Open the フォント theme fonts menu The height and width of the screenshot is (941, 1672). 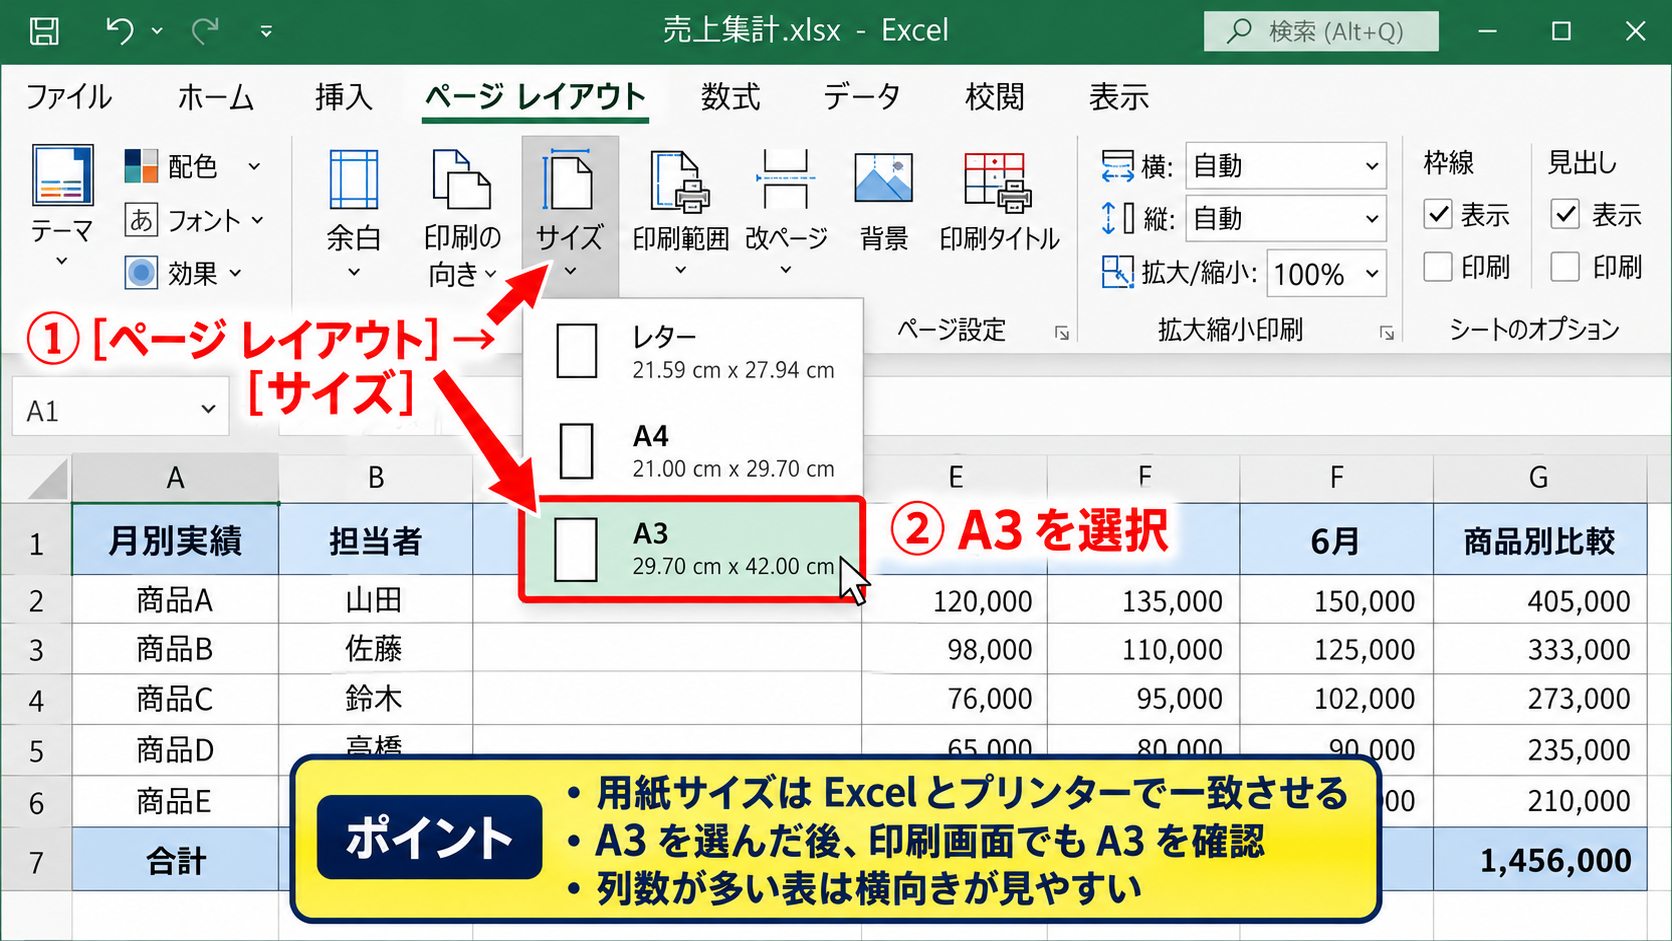195,220
